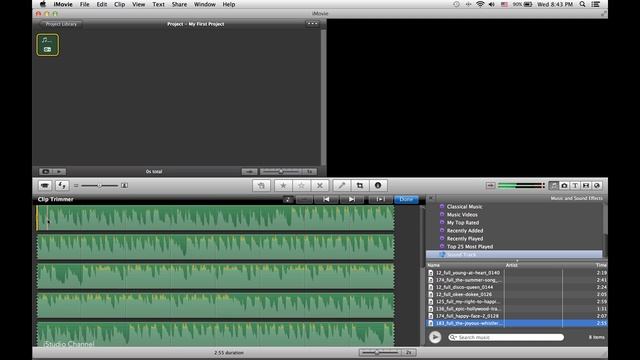Viewport: 640px width, 360px height.
Task: Open the Share menu
Action: (x=179, y=4)
